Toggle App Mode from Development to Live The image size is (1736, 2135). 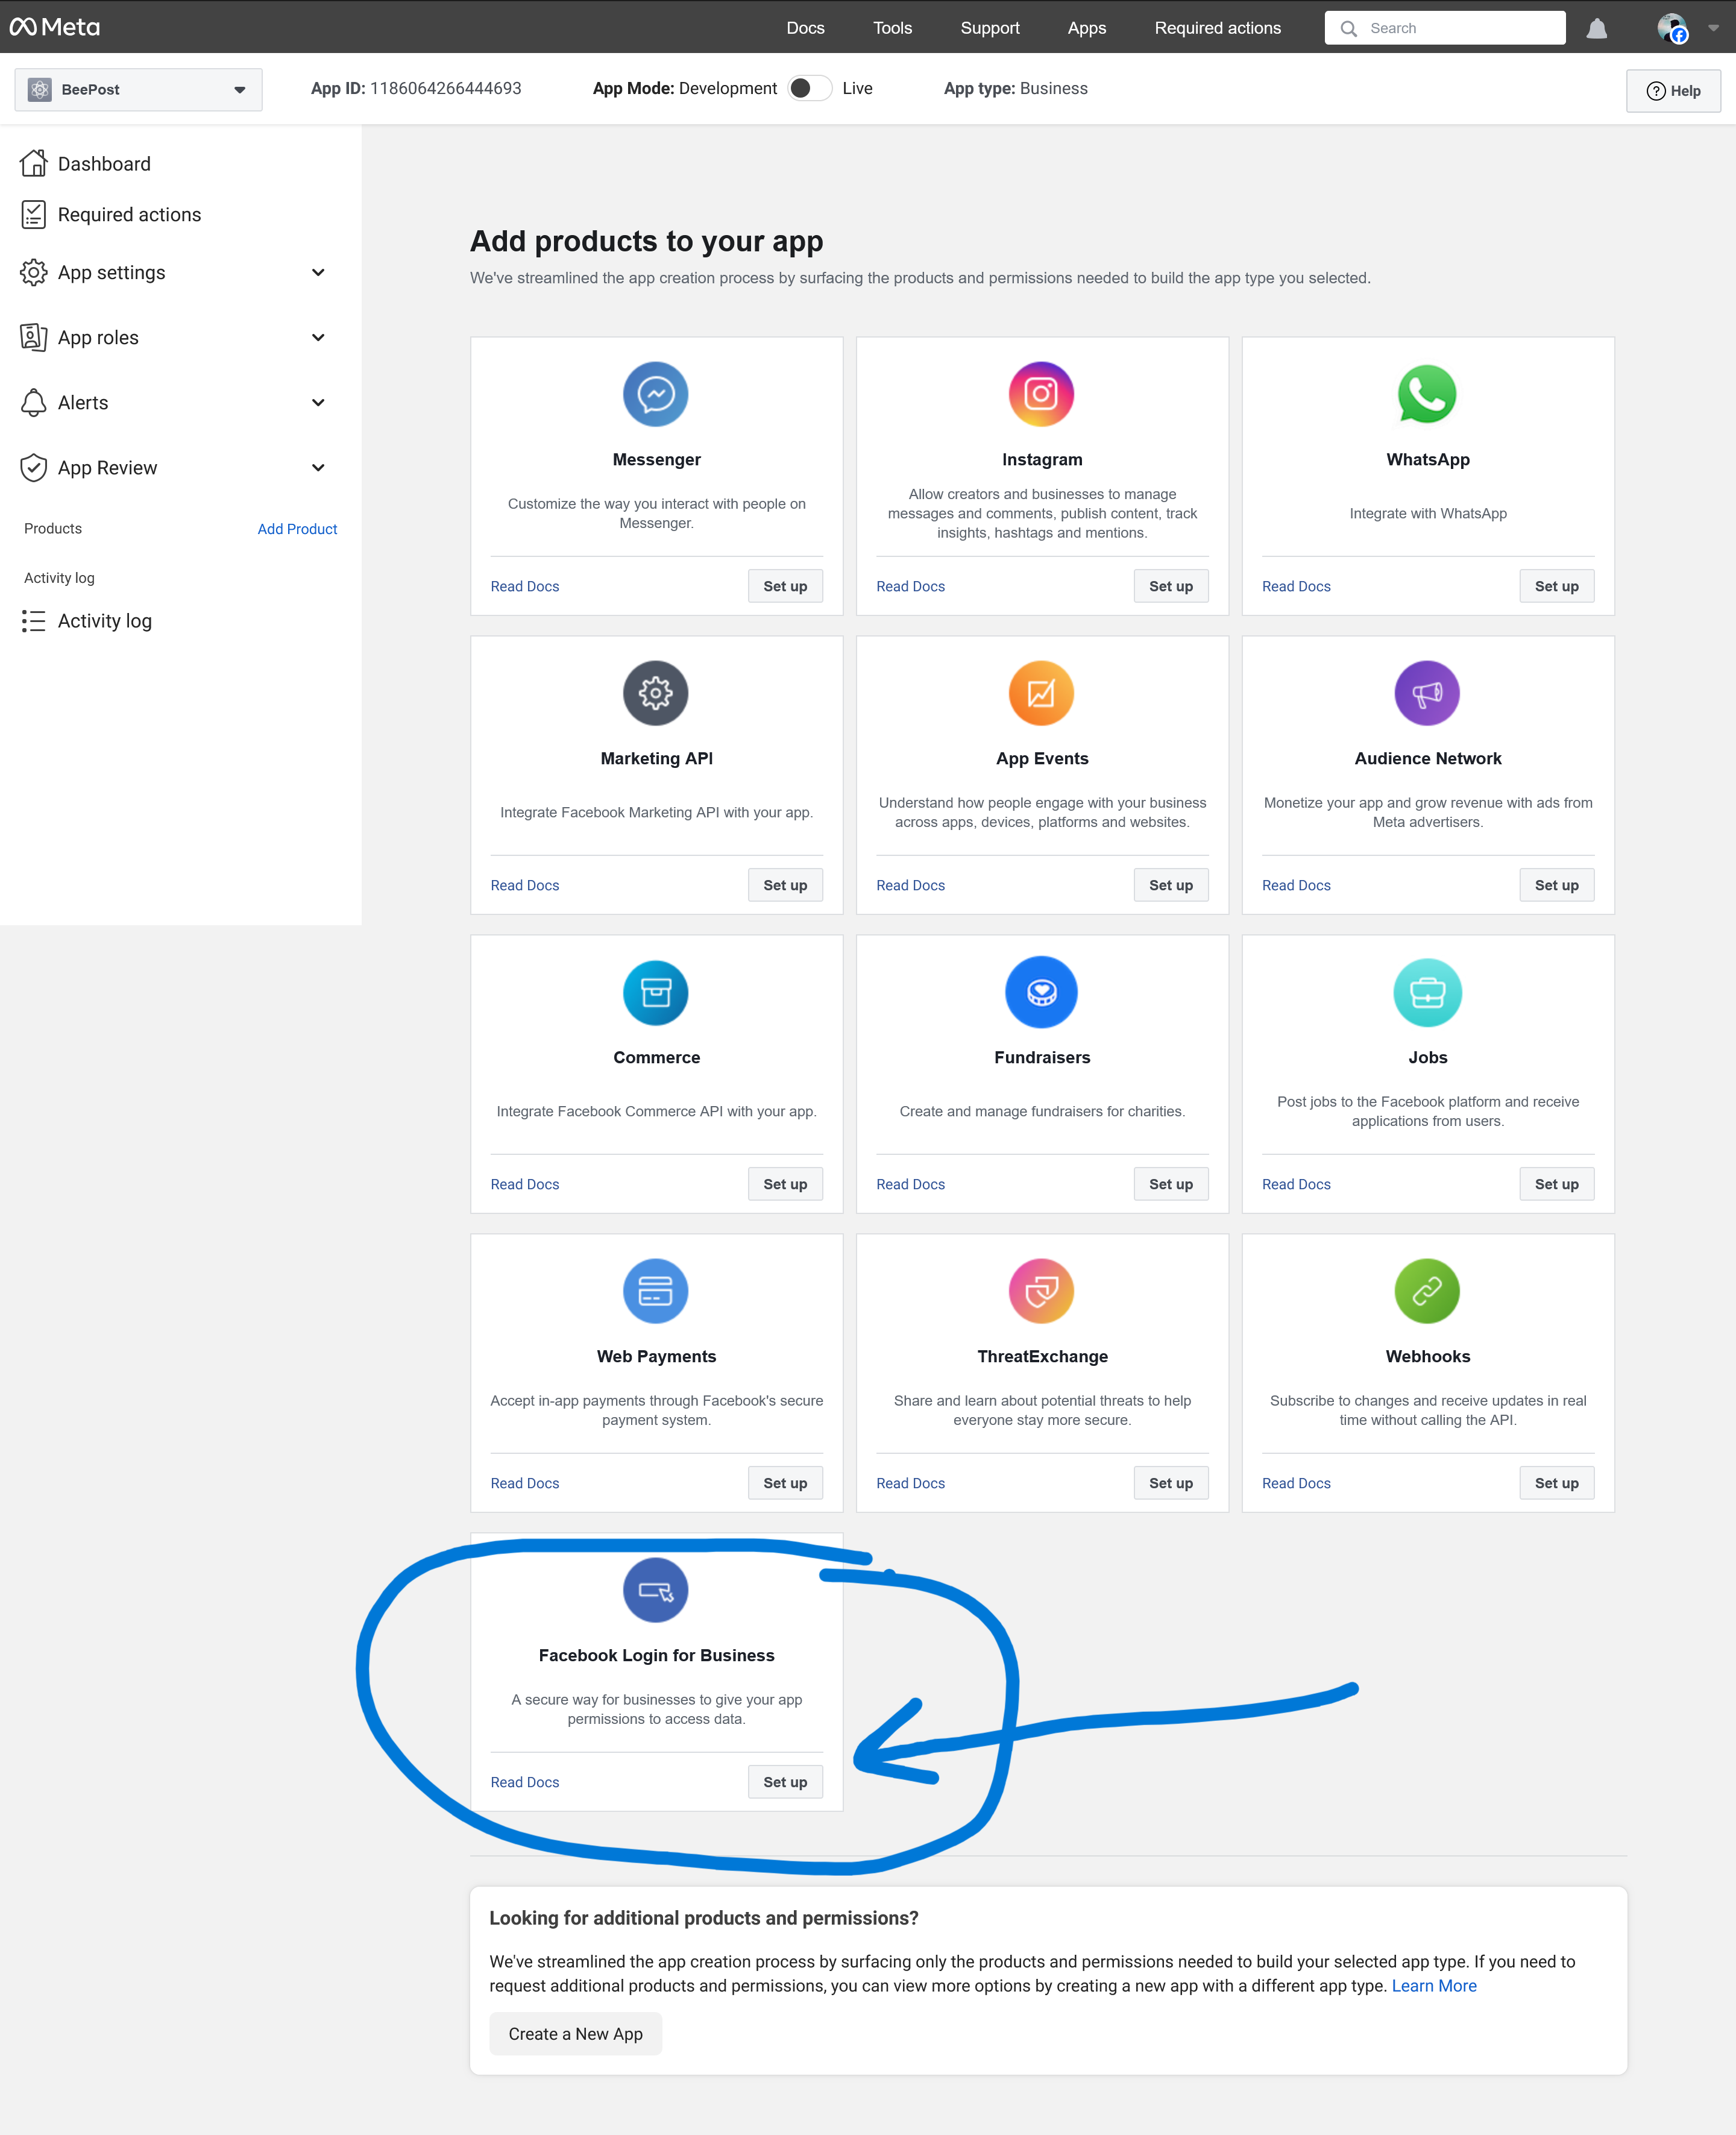click(x=809, y=88)
